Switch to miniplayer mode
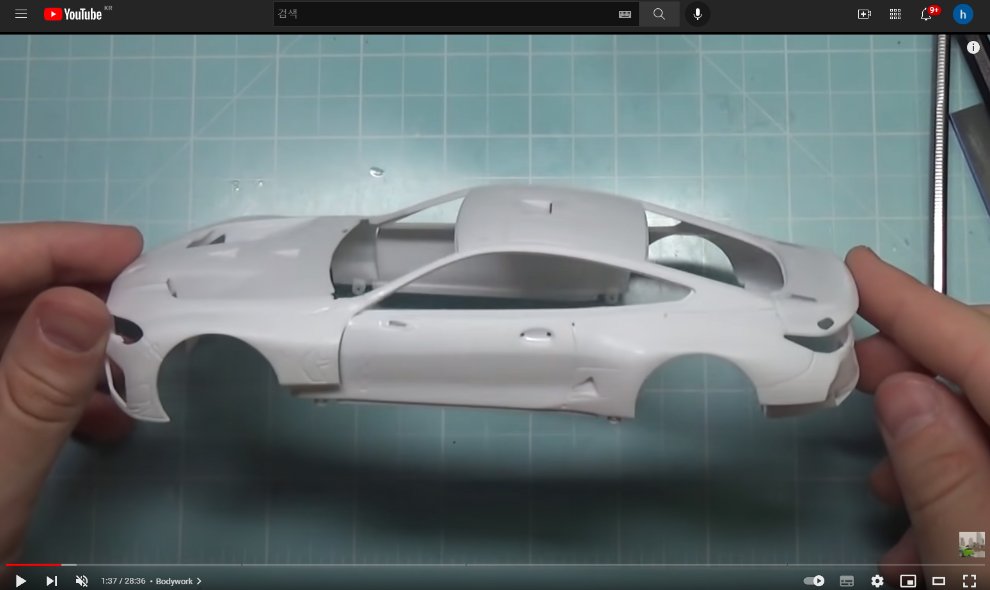The height and width of the screenshot is (590, 990). click(908, 581)
